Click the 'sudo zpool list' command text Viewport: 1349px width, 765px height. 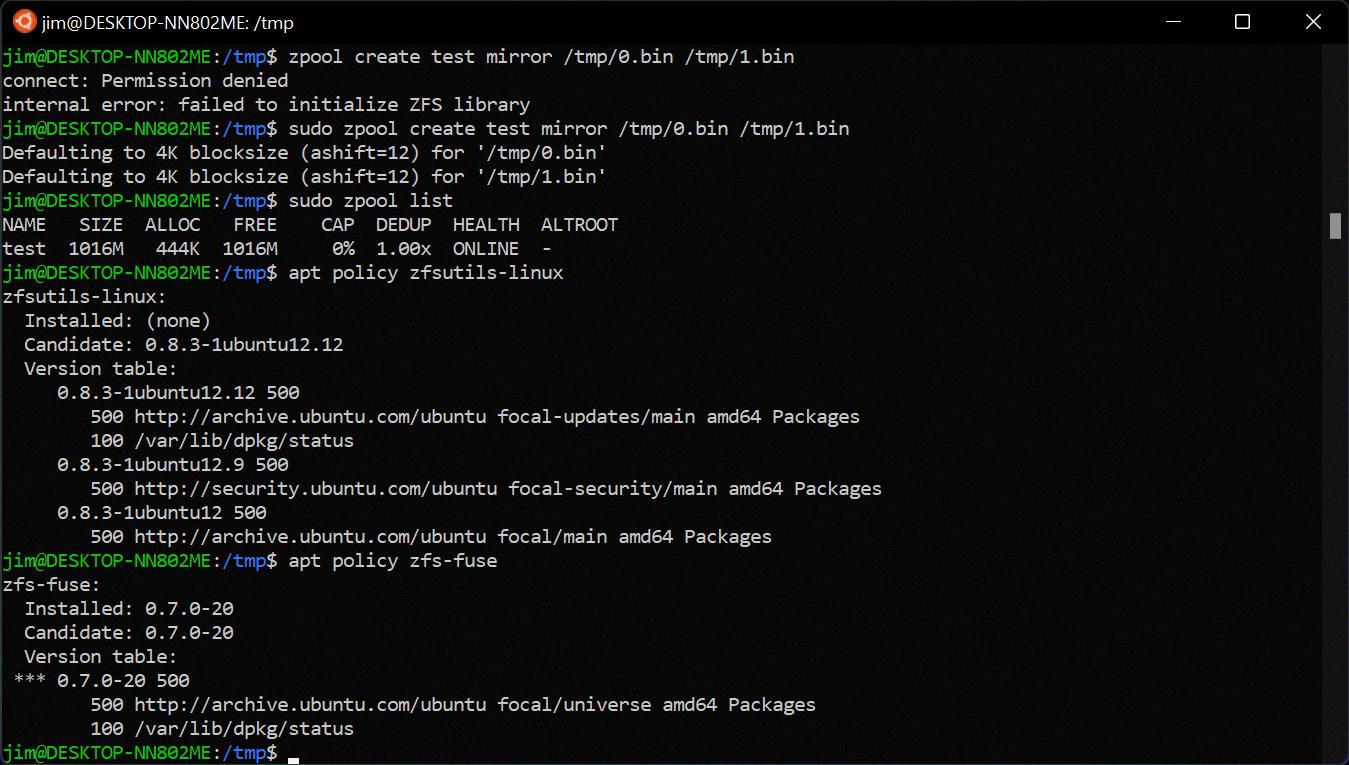point(370,201)
